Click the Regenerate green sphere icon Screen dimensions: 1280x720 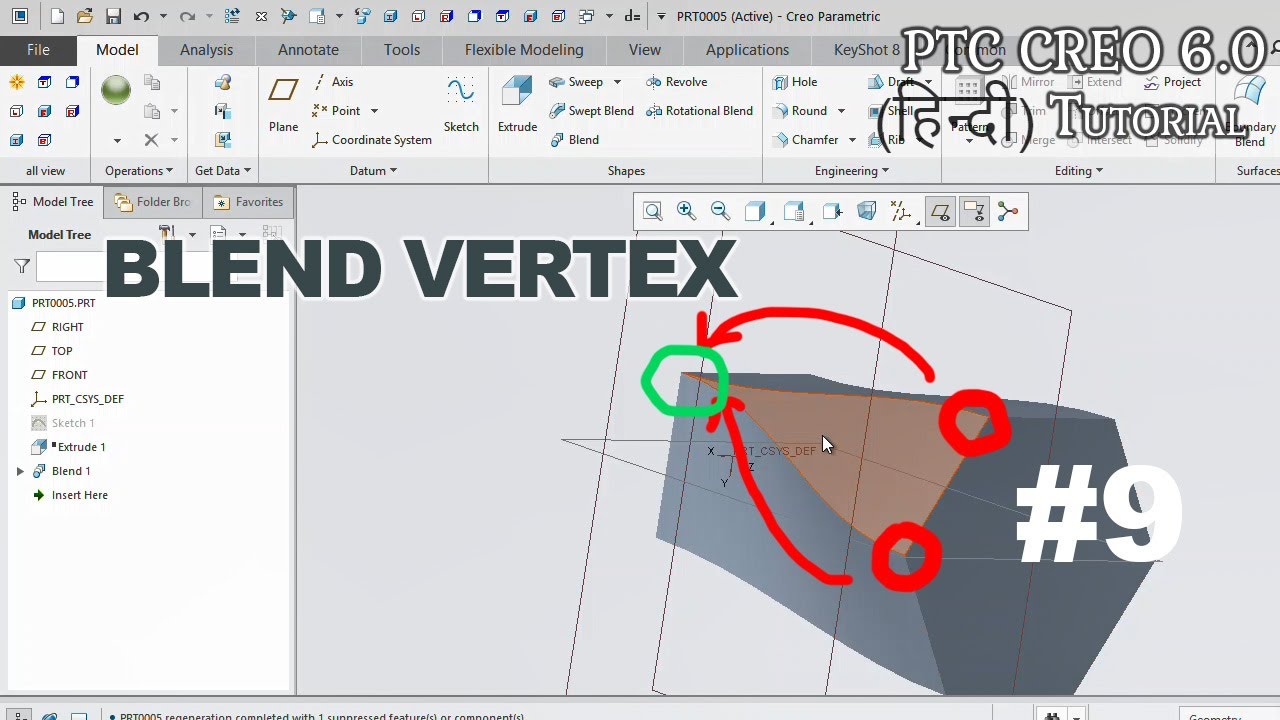click(x=116, y=90)
